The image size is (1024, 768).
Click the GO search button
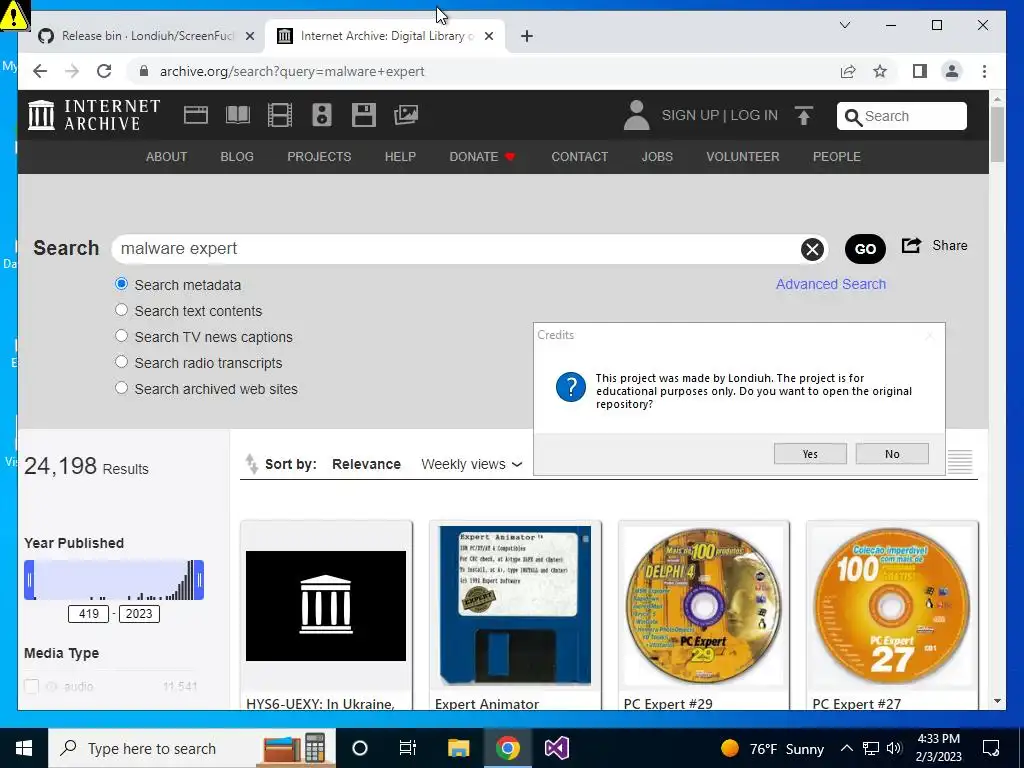pos(865,249)
